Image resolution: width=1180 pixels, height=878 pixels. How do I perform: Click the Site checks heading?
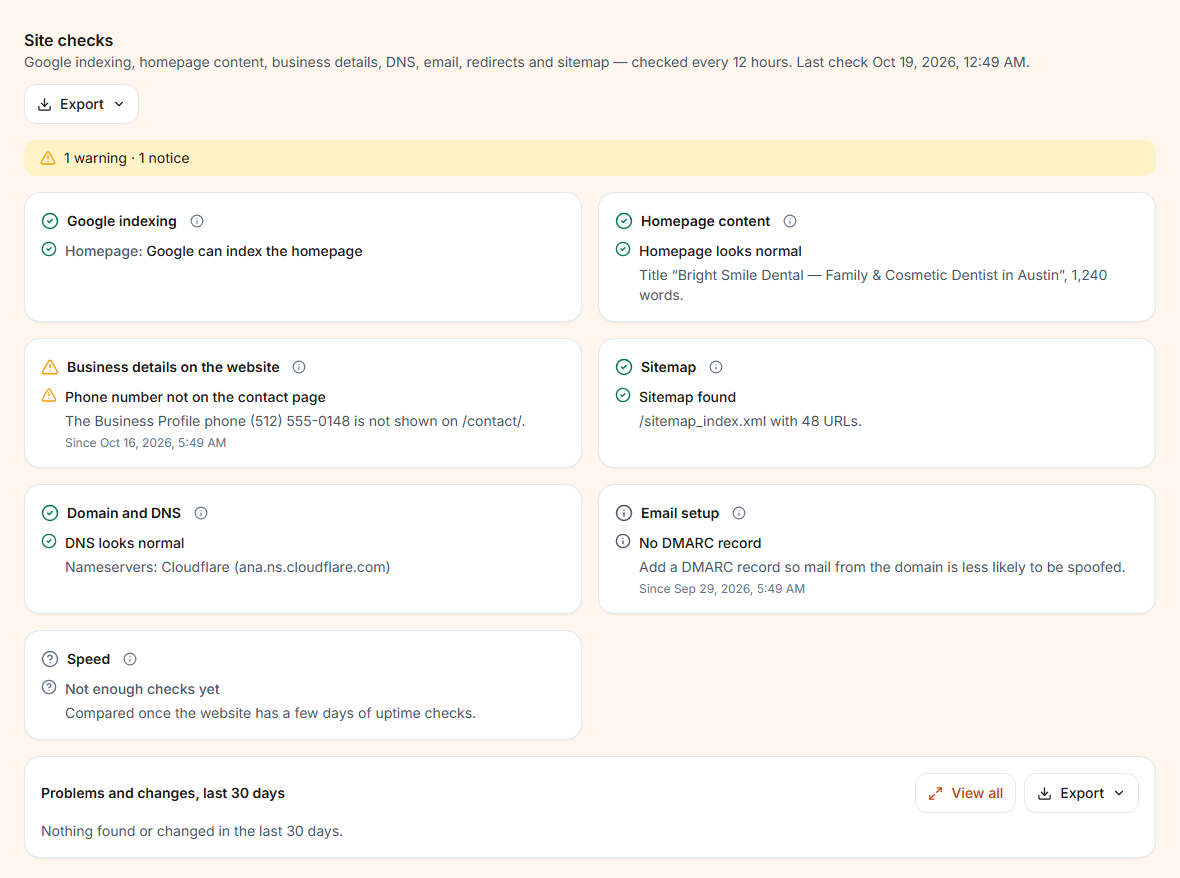[68, 41]
